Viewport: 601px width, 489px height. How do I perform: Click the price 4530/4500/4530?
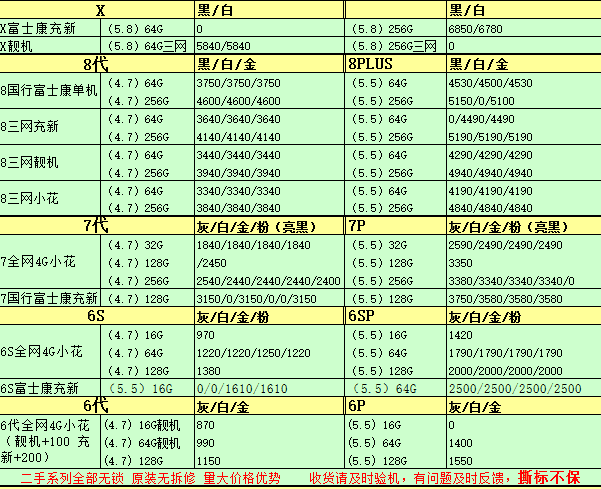pyautogui.click(x=490, y=83)
